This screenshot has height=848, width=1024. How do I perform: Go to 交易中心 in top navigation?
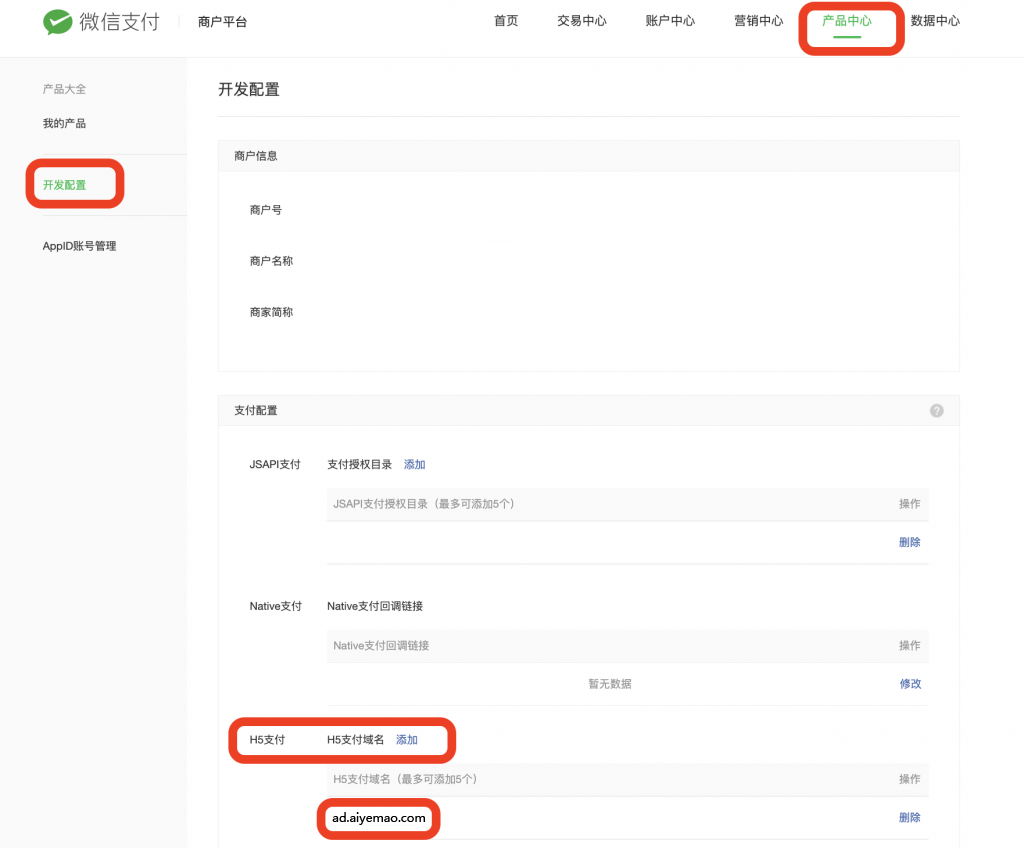click(x=581, y=21)
